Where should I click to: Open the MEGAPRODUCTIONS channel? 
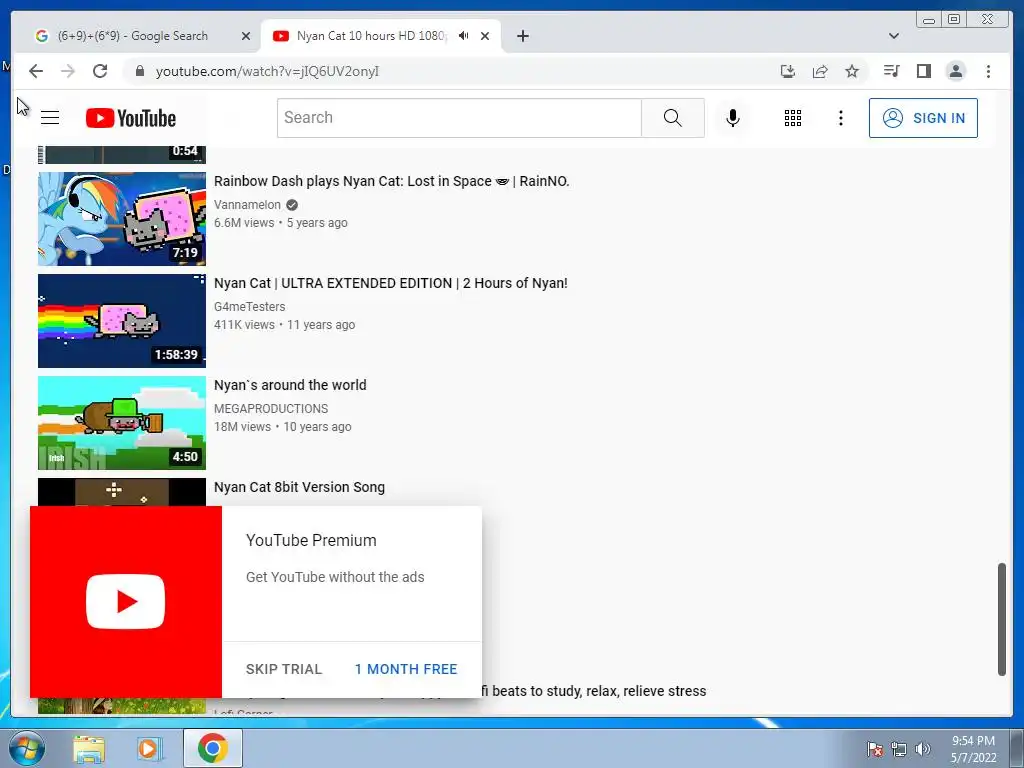pos(271,408)
